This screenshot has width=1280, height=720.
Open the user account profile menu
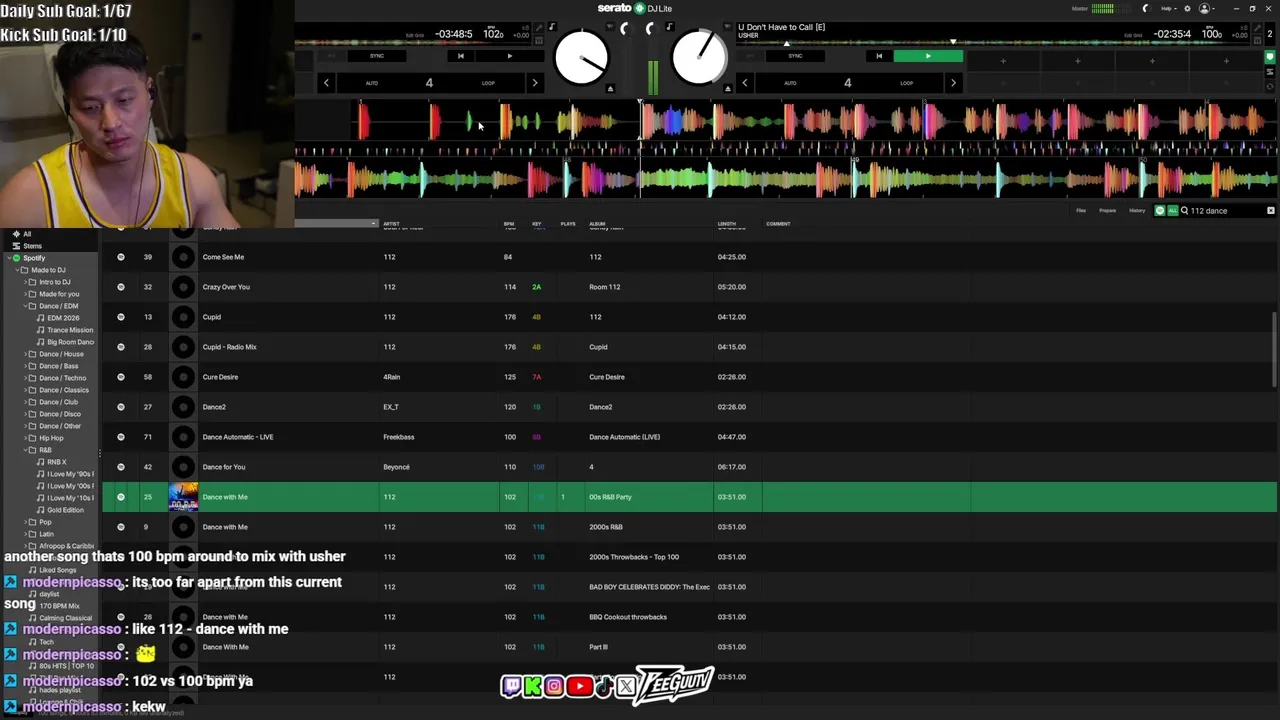(x=1206, y=8)
